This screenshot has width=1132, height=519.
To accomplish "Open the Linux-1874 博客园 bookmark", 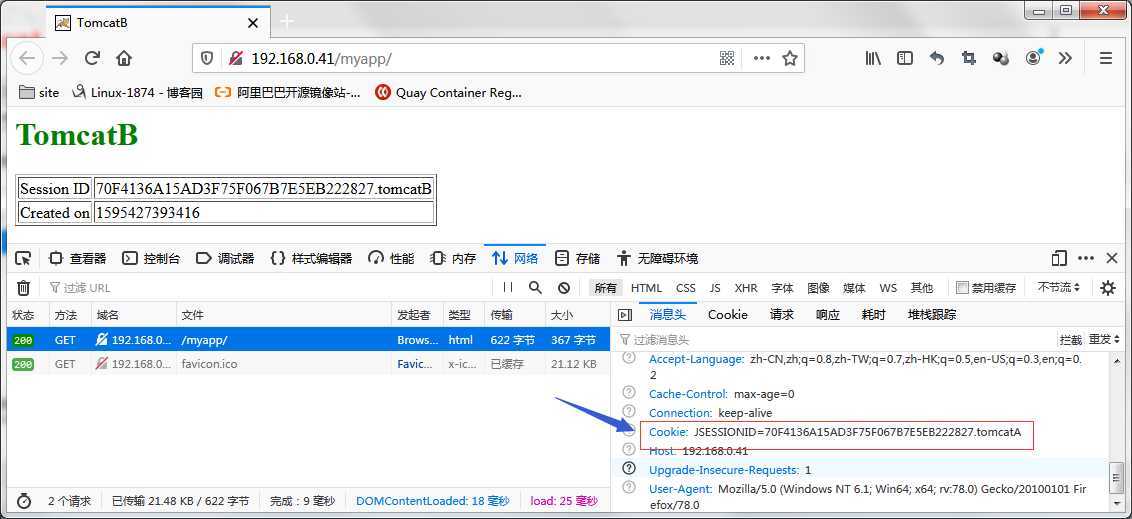I will (137, 92).
